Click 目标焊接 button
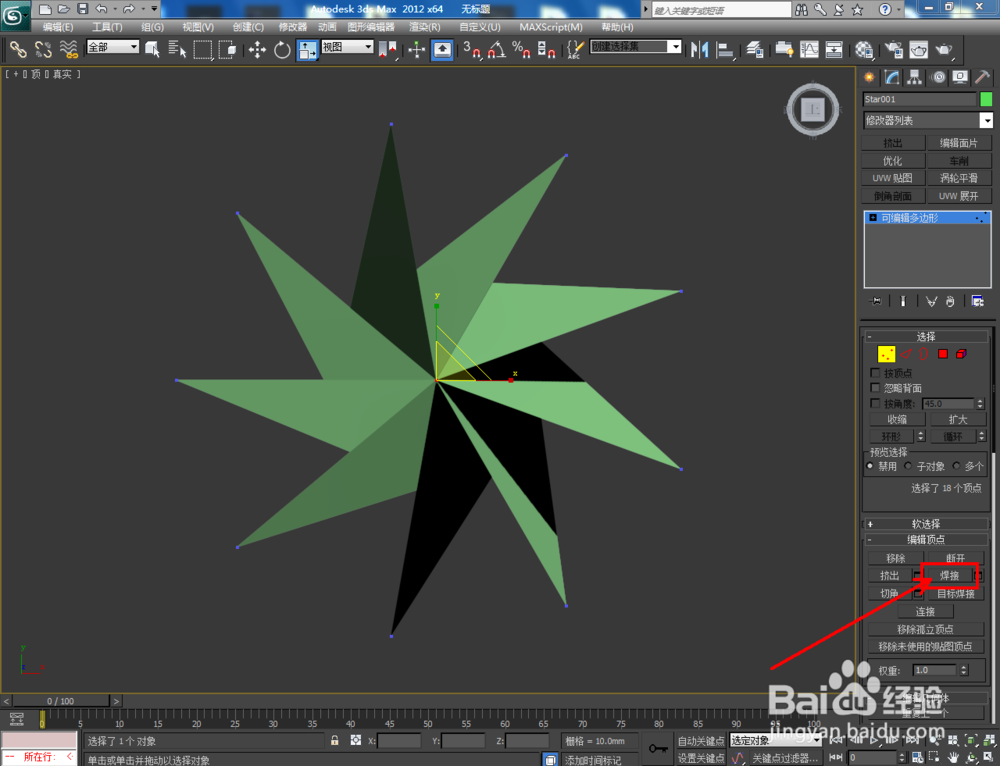Viewport: 1000px width, 766px height. point(955,594)
